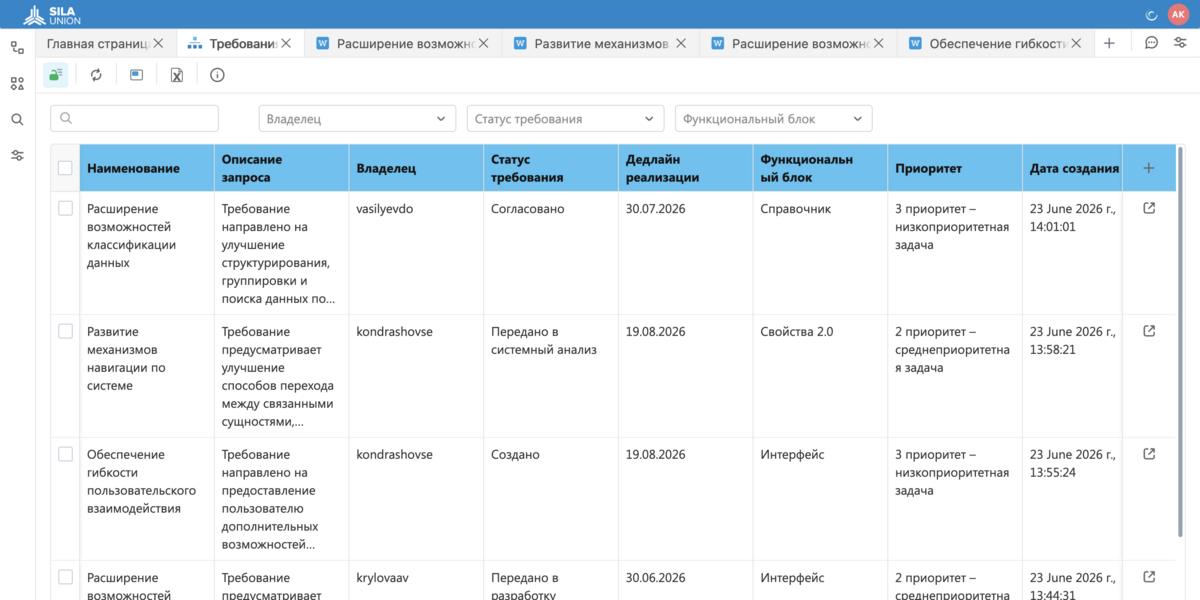Open the Владелец filter dropdown

[357, 118]
